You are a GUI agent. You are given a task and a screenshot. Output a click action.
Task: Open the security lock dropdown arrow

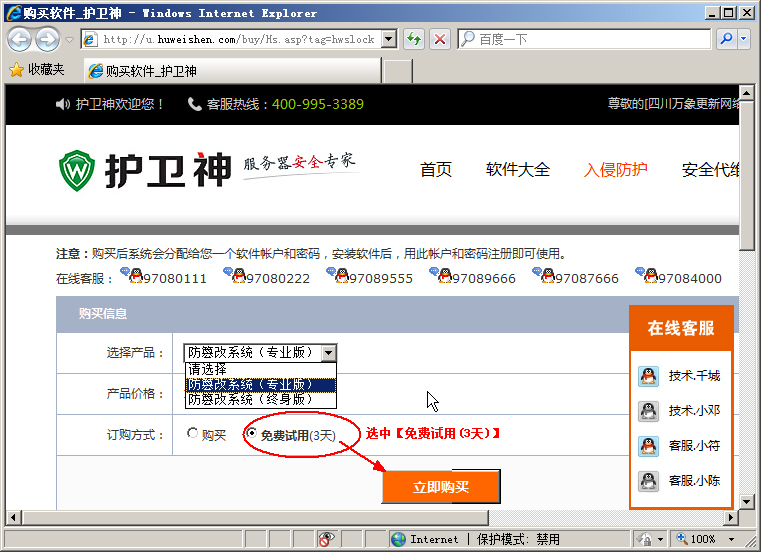pyautogui.click(x=660, y=539)
